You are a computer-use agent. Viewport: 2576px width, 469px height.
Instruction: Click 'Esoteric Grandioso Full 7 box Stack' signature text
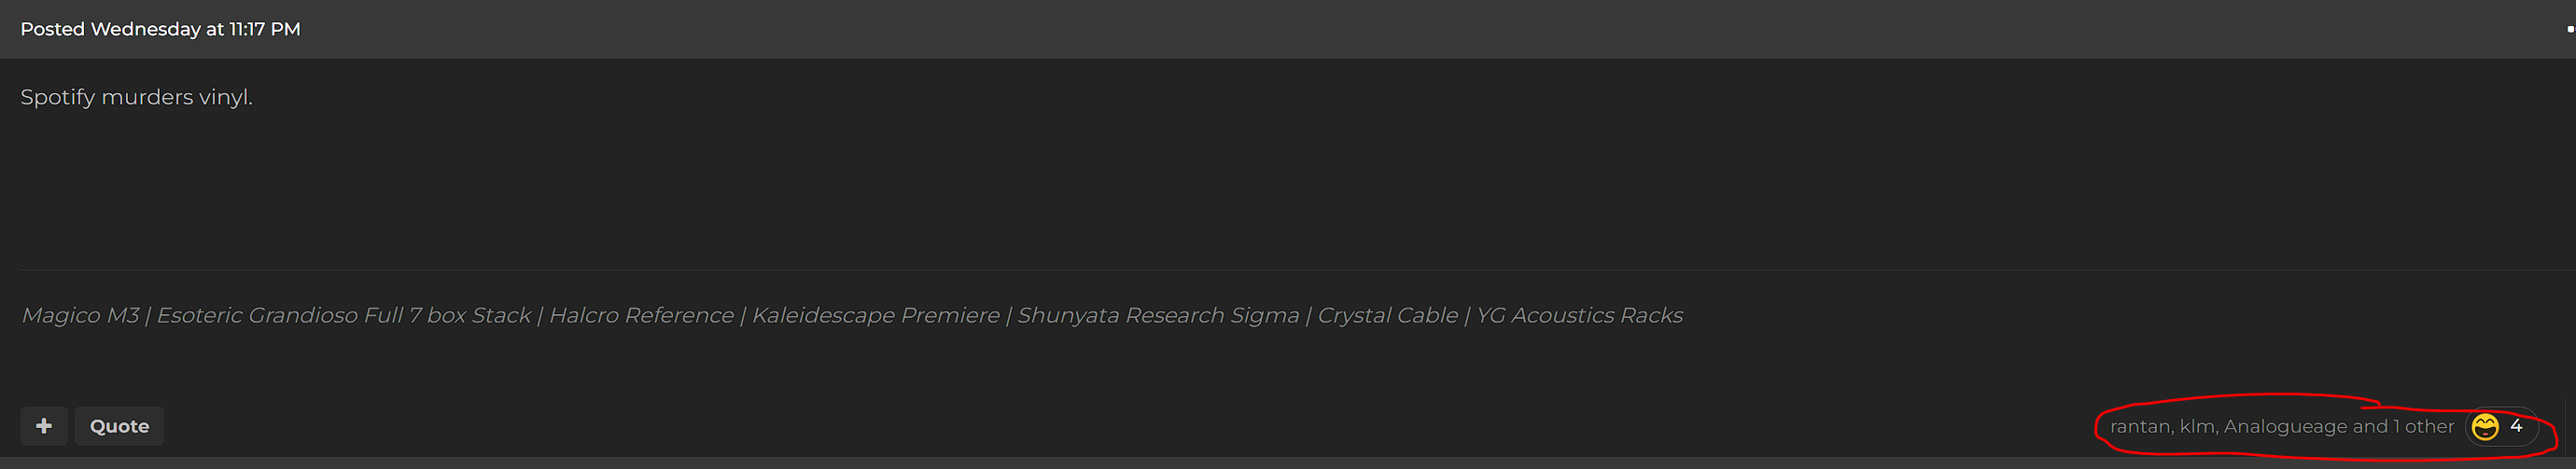coord(344,316)
